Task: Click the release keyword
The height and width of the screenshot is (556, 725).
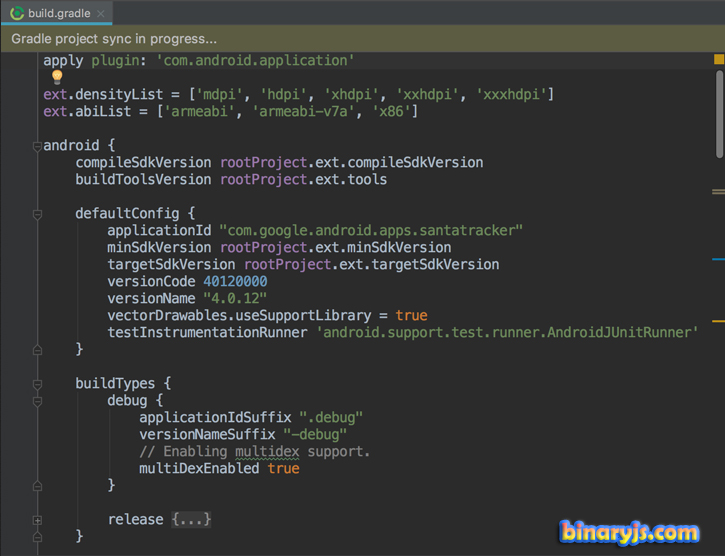Action: (135, 519)
